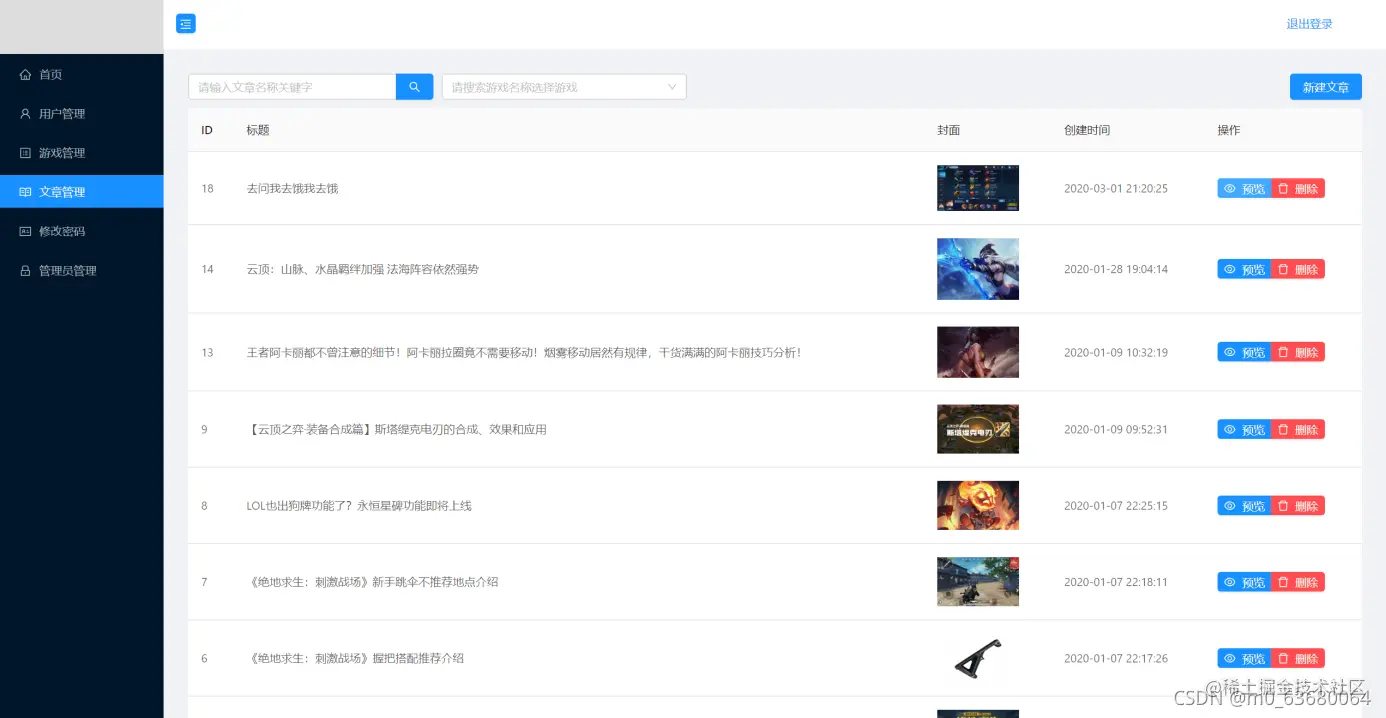The height and width of the screenshot is (718, 1386).
Task: Click the chevron in the 请搜索游戏名称选择游戏 selector
Action: [x=671, y=86]
